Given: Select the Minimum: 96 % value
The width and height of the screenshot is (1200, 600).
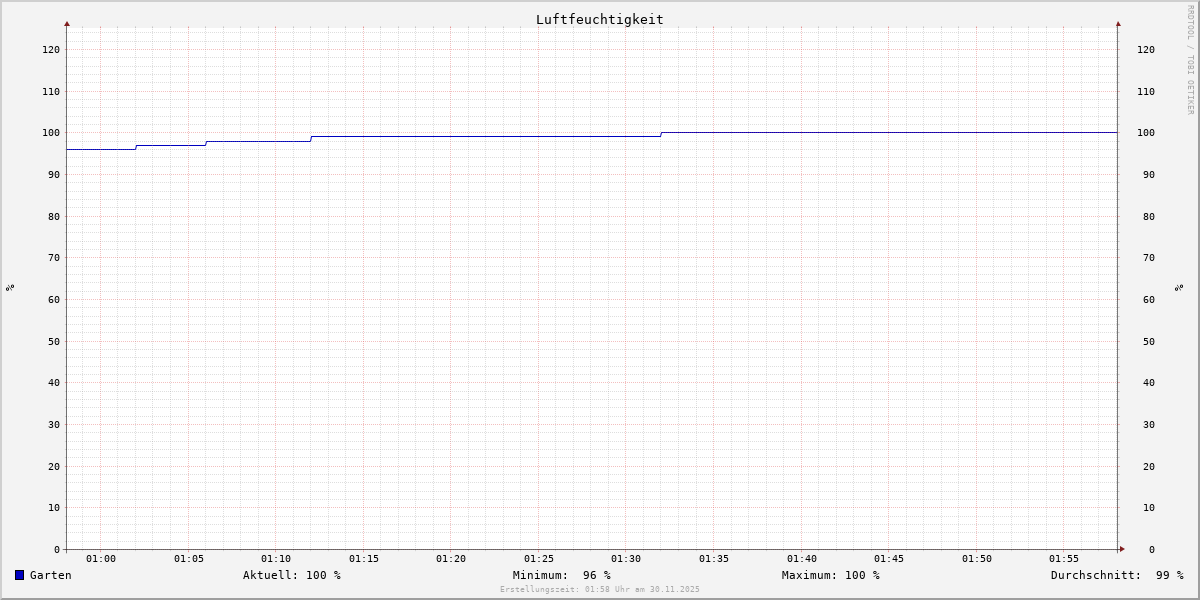Looking at the screenshot, I should (x=562, y=575).
